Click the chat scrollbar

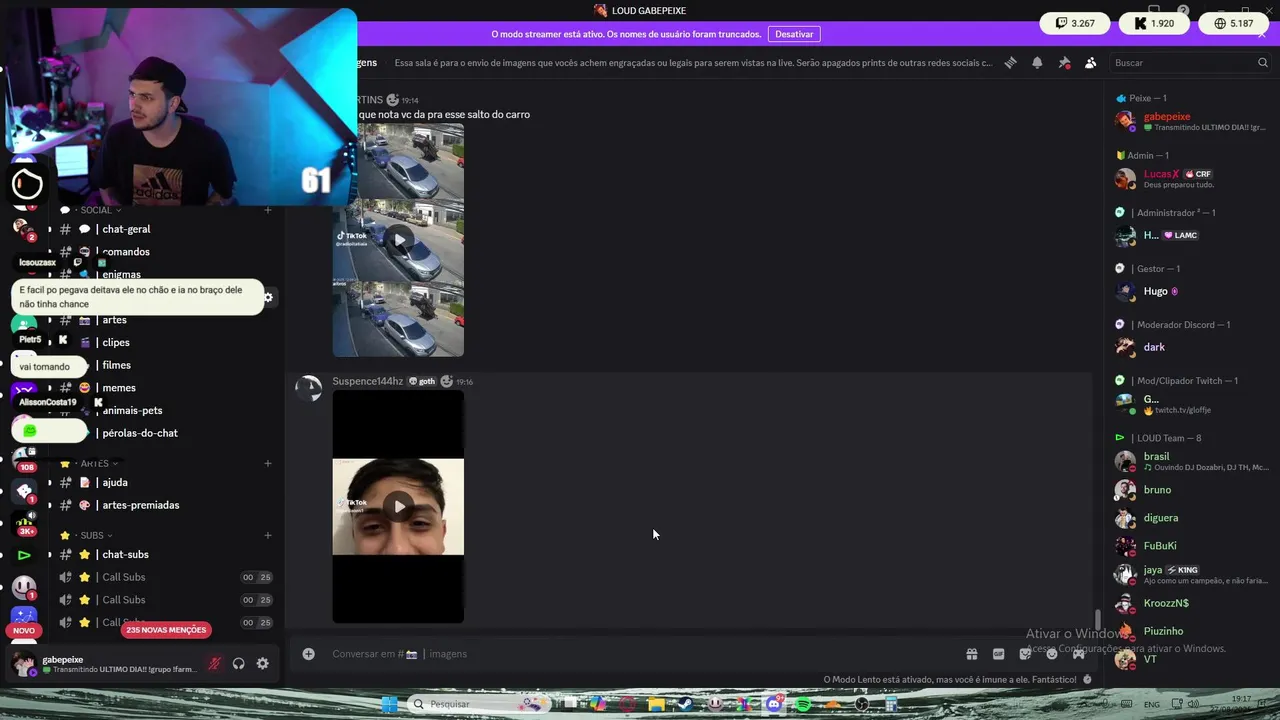(1097, 621)
